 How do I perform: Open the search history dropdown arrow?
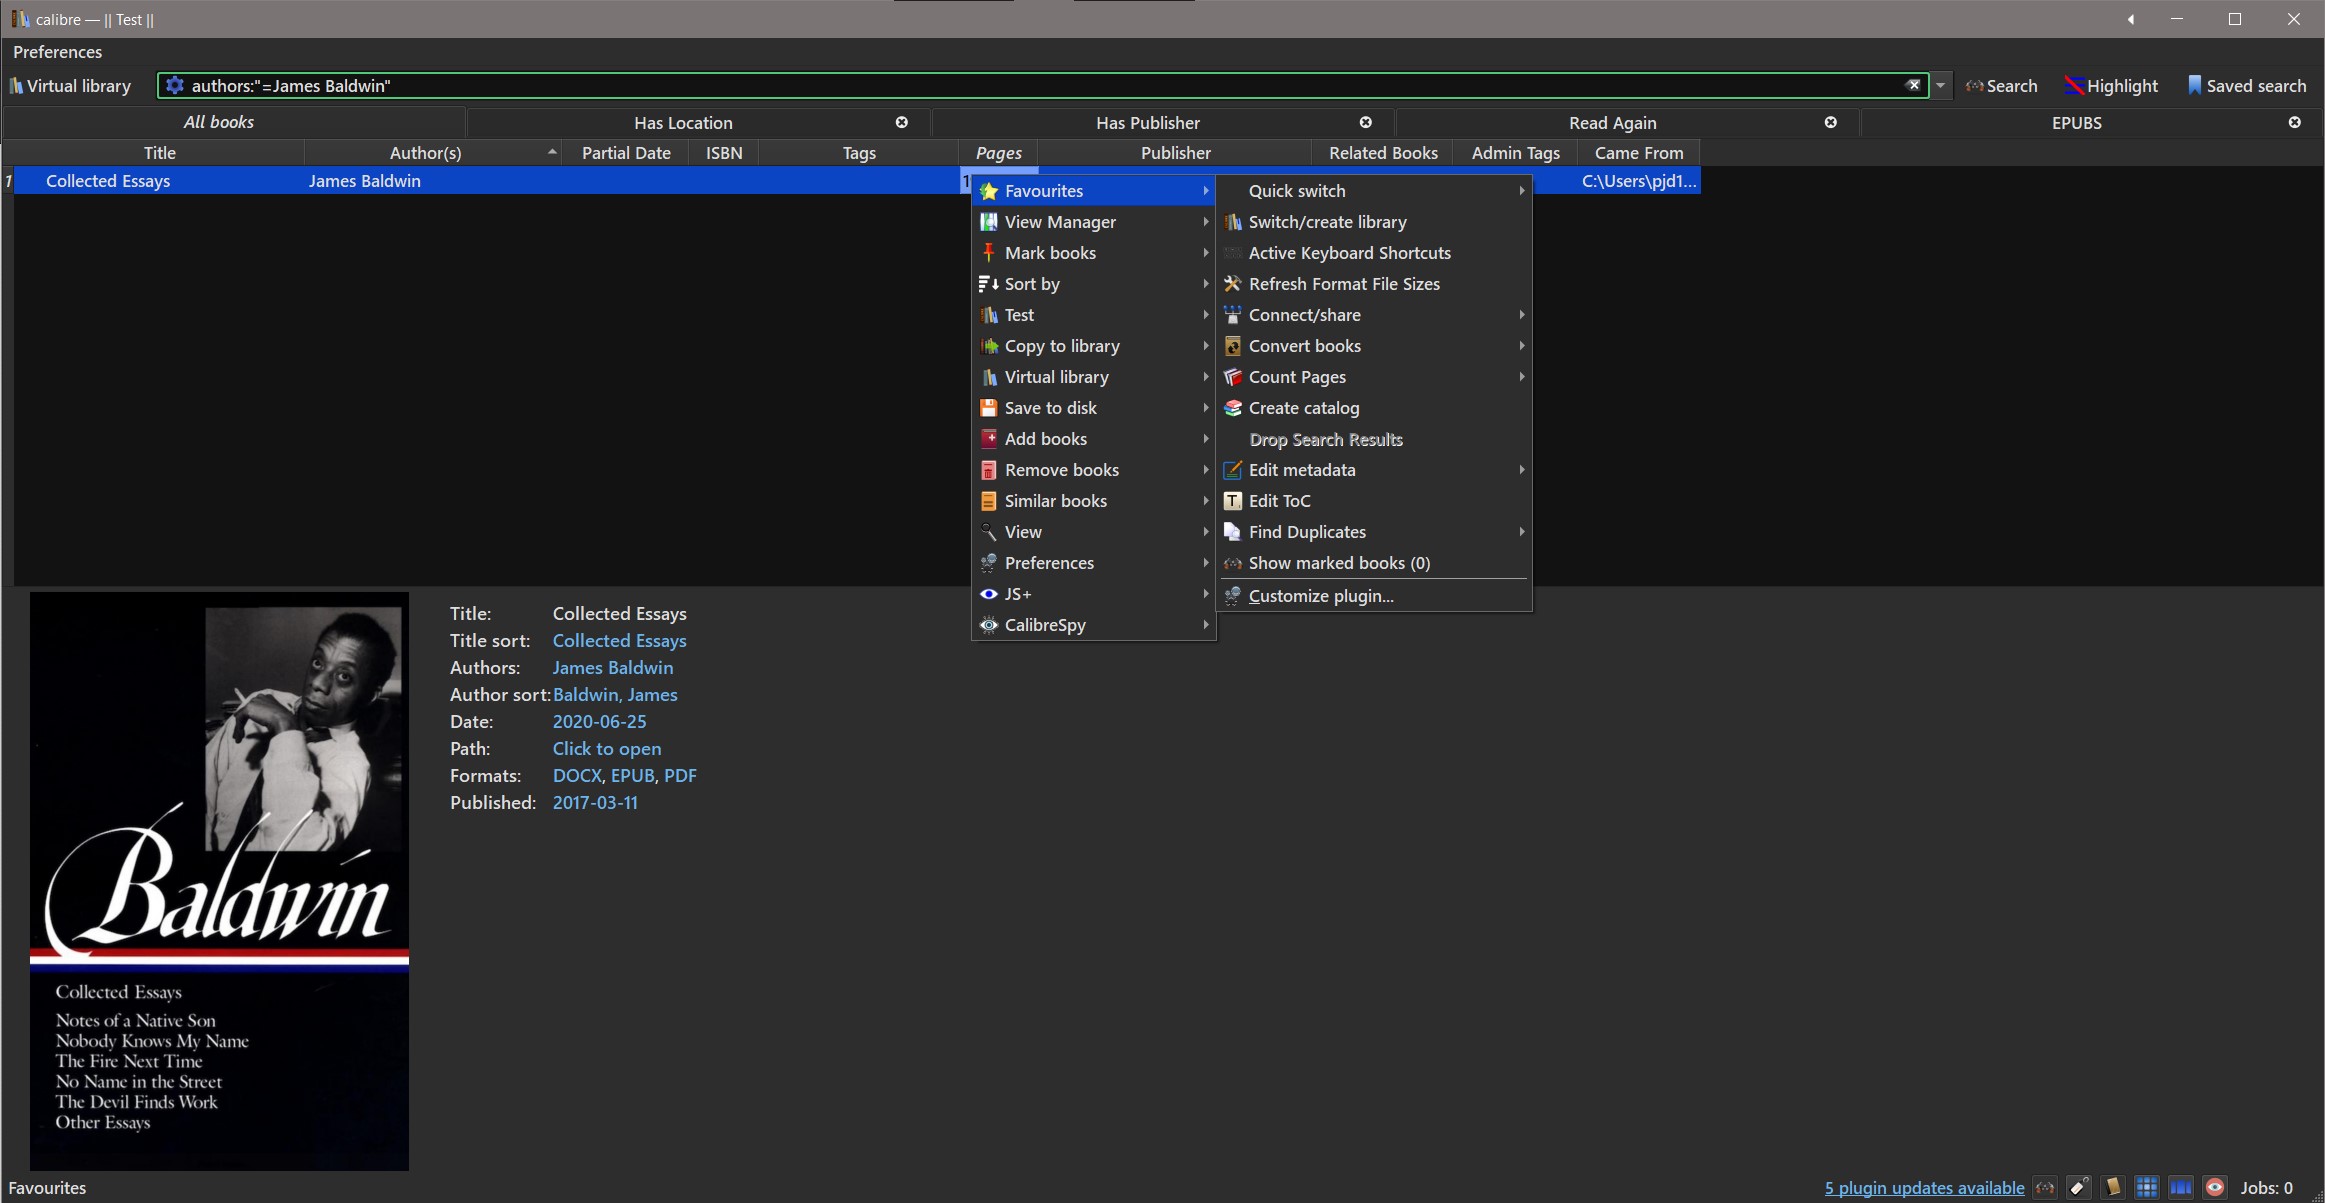click(1941, 86)
